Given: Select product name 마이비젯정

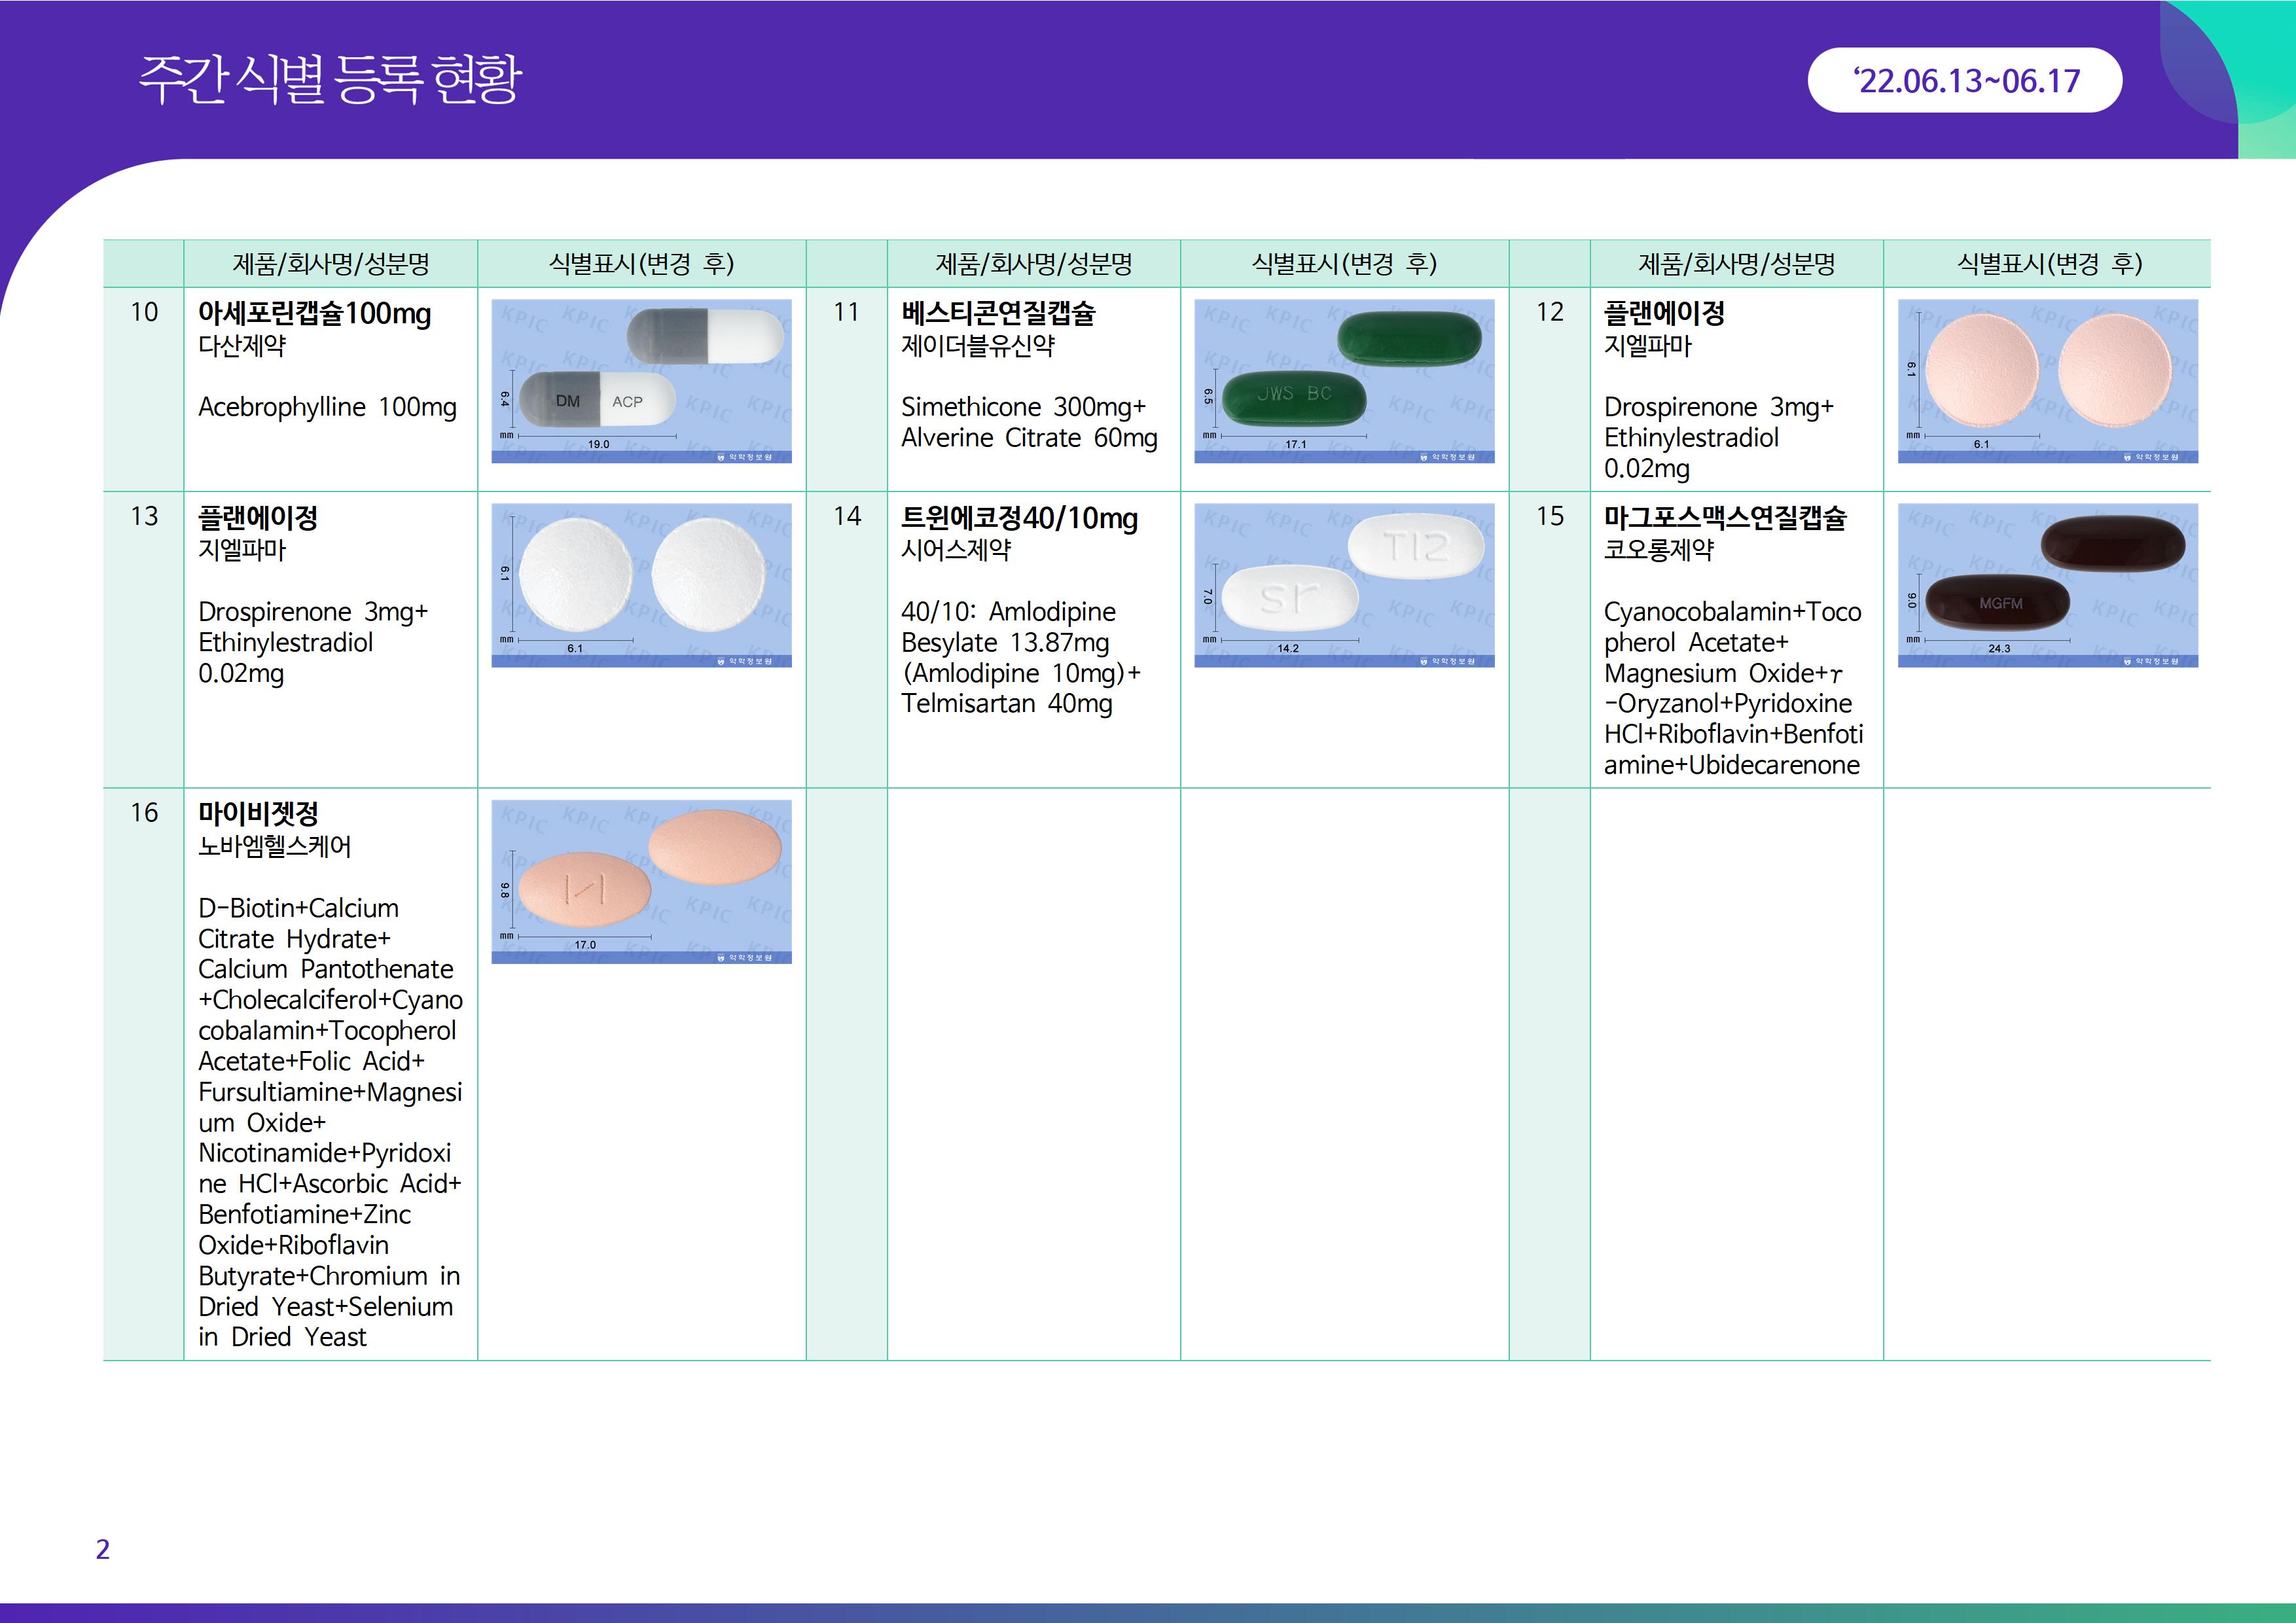Looking at the screenshot, I should 258,814.
